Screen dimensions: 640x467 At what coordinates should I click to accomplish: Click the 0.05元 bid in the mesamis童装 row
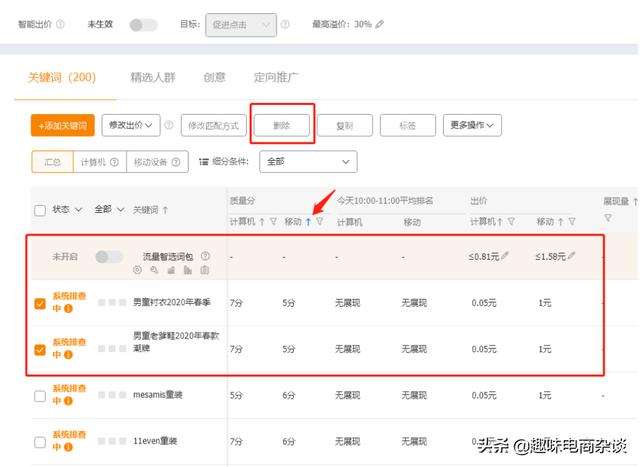pos(484,395)
